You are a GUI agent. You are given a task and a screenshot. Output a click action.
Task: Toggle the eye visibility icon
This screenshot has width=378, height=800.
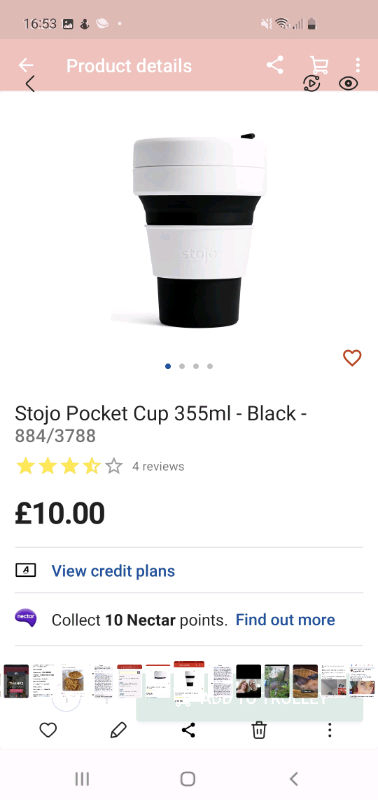[x=348, y=84]
